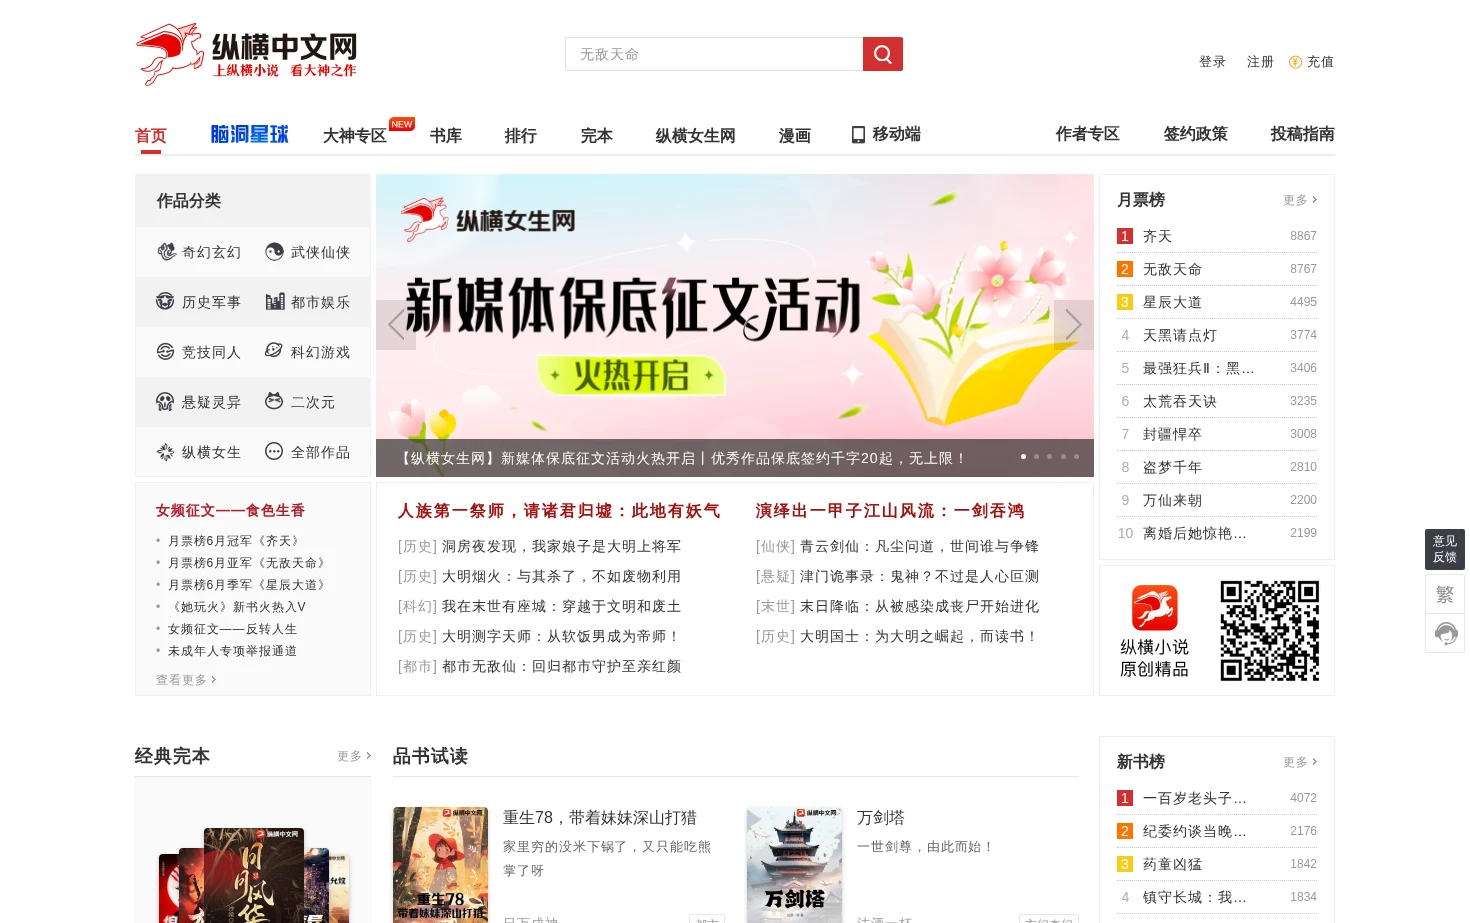Viewport: 1470px width, 923px height.
Task: Open headline 演绎出一甲子江山风流：一剑吞鸿
Action: pos(890,511)
